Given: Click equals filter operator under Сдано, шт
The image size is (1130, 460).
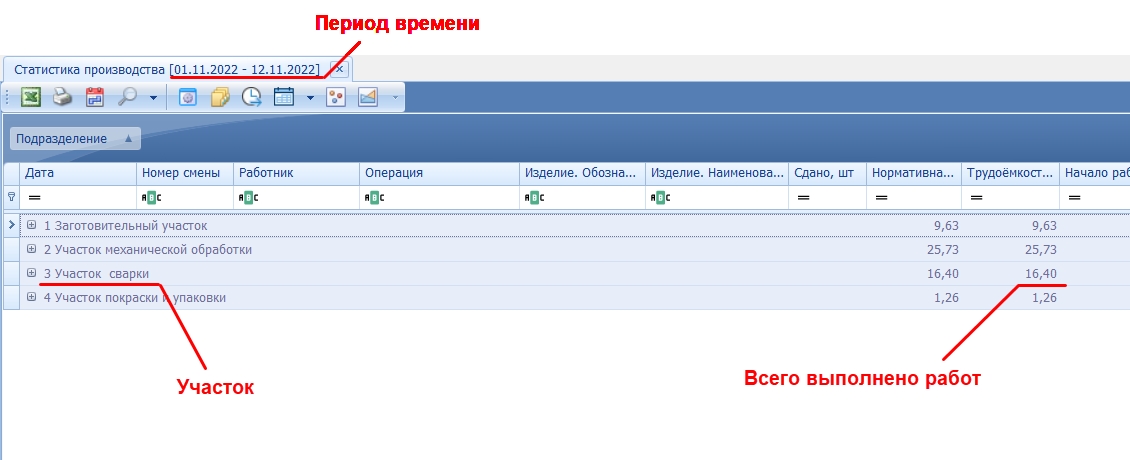Looking at the screenshot, I should pyautogui.click(x=803, y=197).
